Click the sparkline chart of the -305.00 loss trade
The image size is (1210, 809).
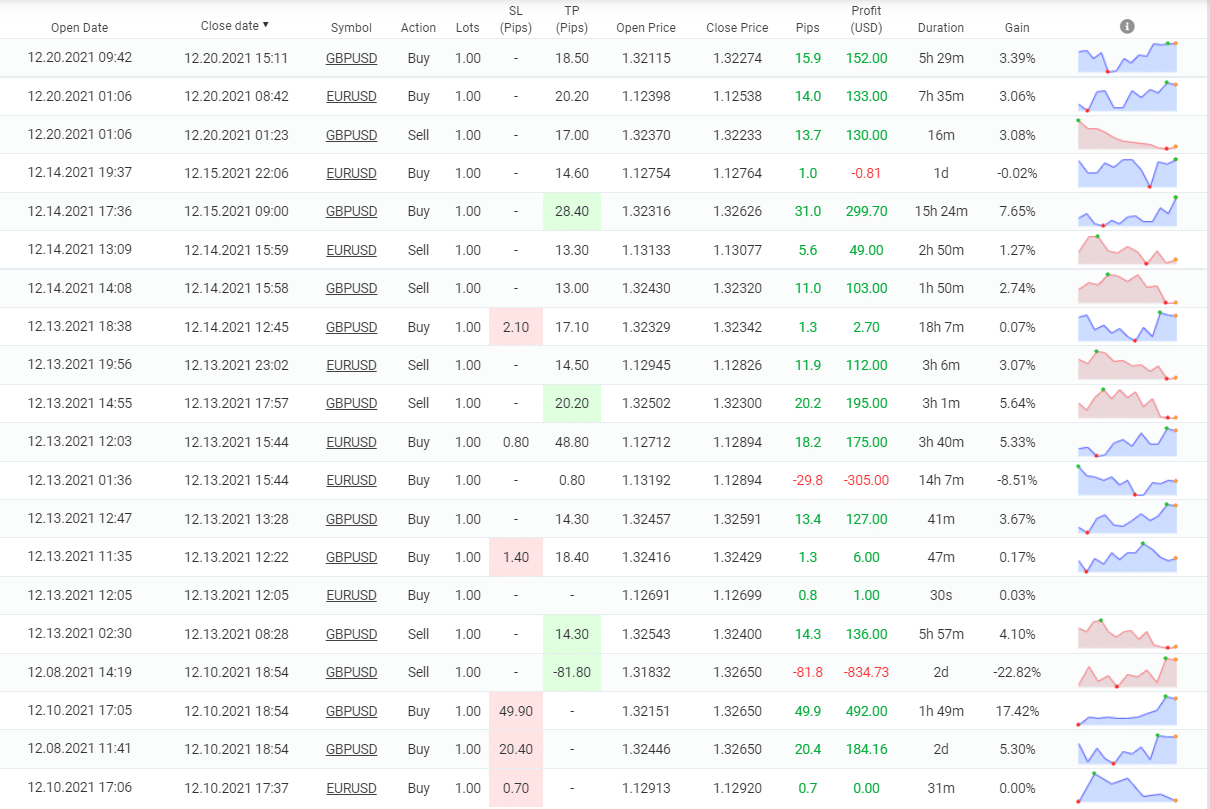coord(1127,480)
